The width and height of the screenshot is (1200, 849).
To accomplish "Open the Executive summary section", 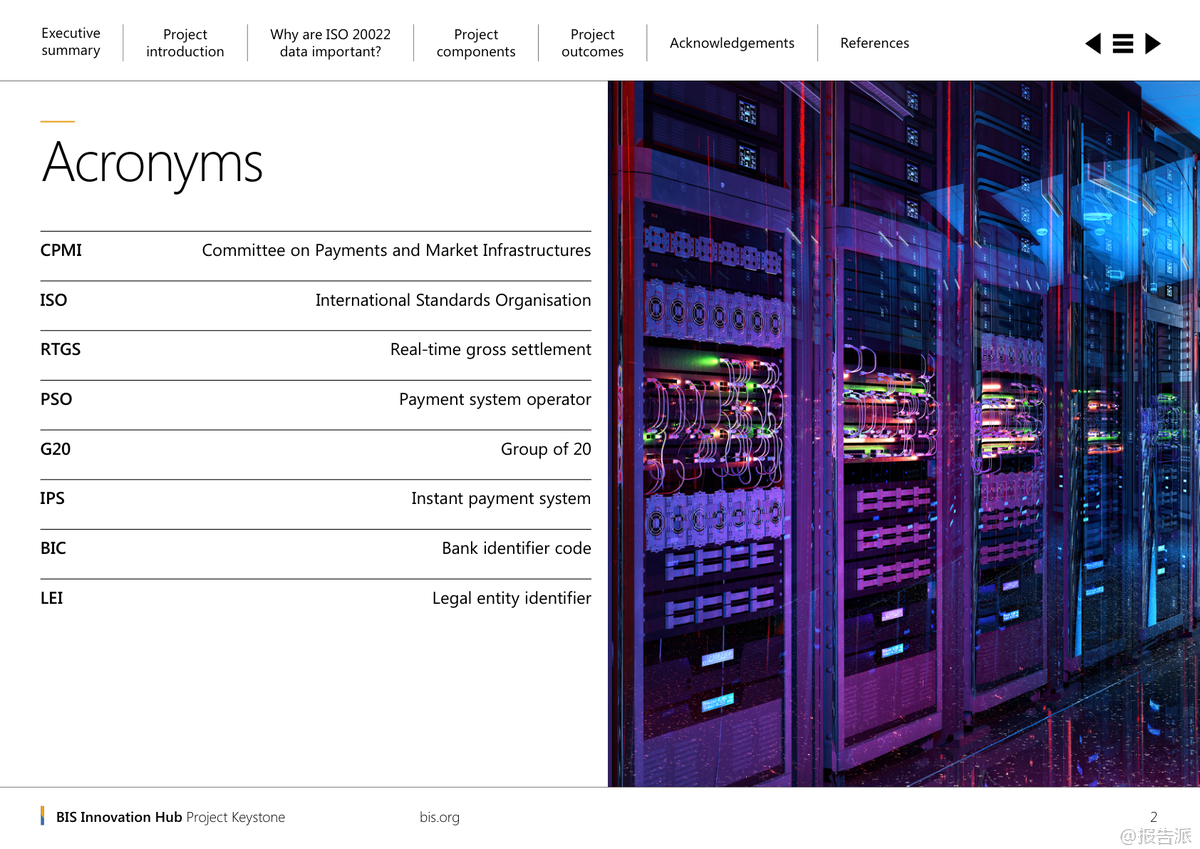I will [71, 42].
